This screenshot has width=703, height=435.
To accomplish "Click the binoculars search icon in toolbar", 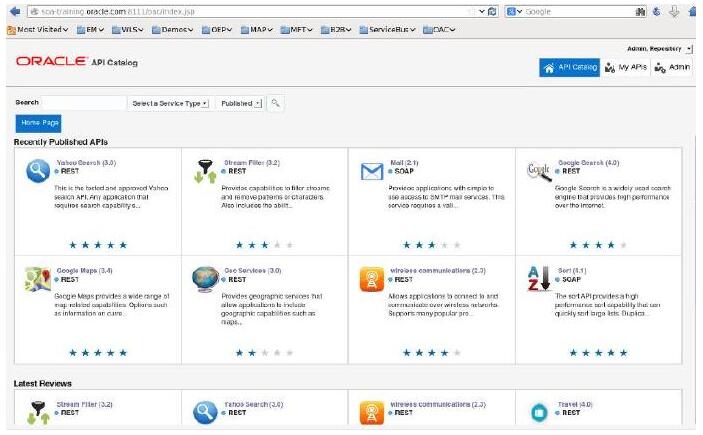I will pyautogui.click(x=640, y=12).
